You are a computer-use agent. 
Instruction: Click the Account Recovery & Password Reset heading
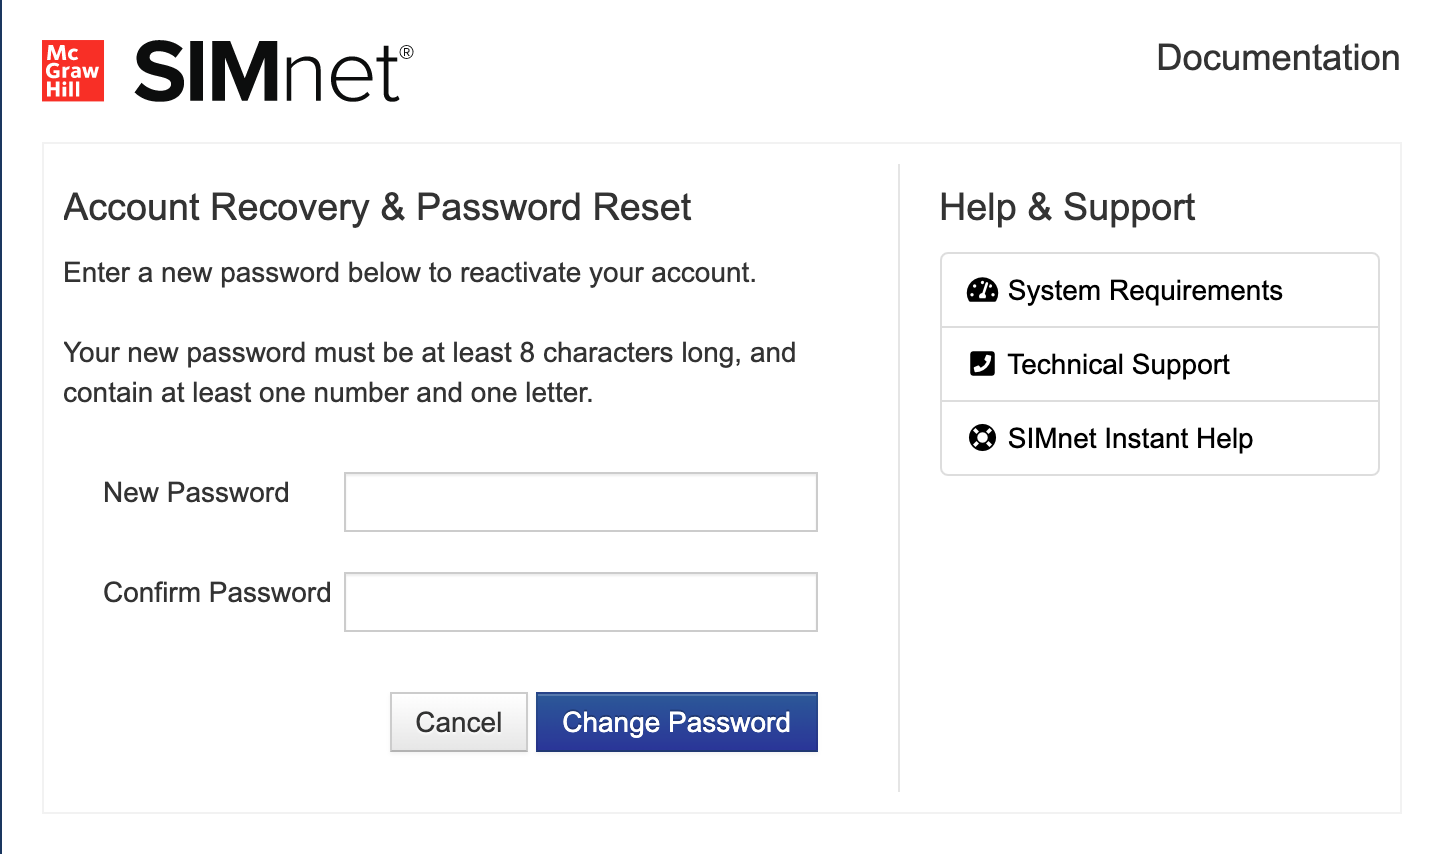click(377, 207)
